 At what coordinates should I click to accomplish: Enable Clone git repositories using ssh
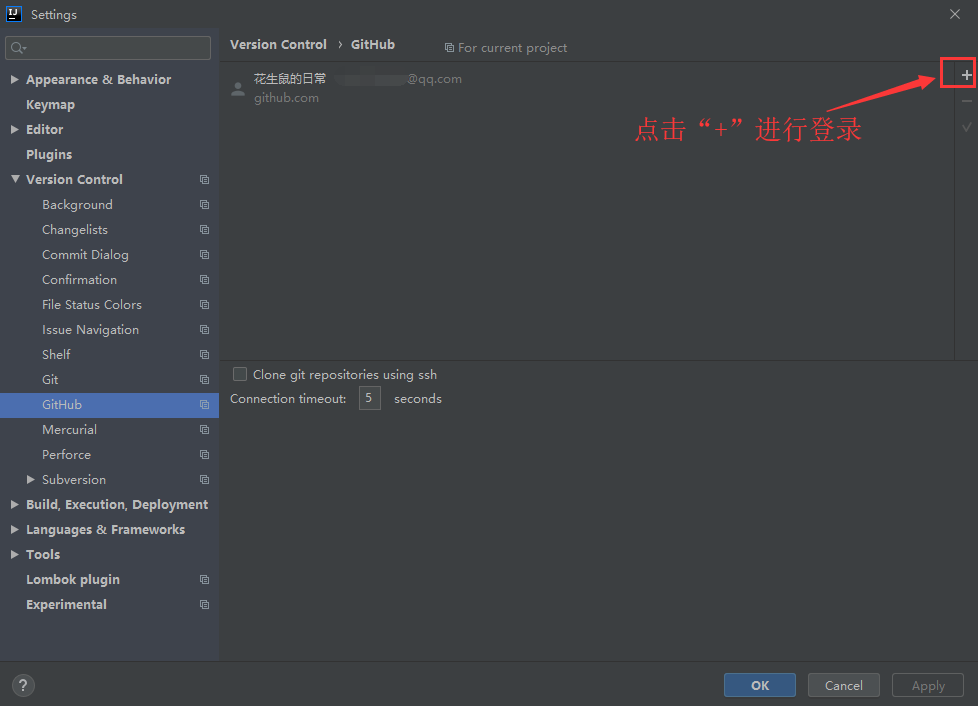pos(240,374)
